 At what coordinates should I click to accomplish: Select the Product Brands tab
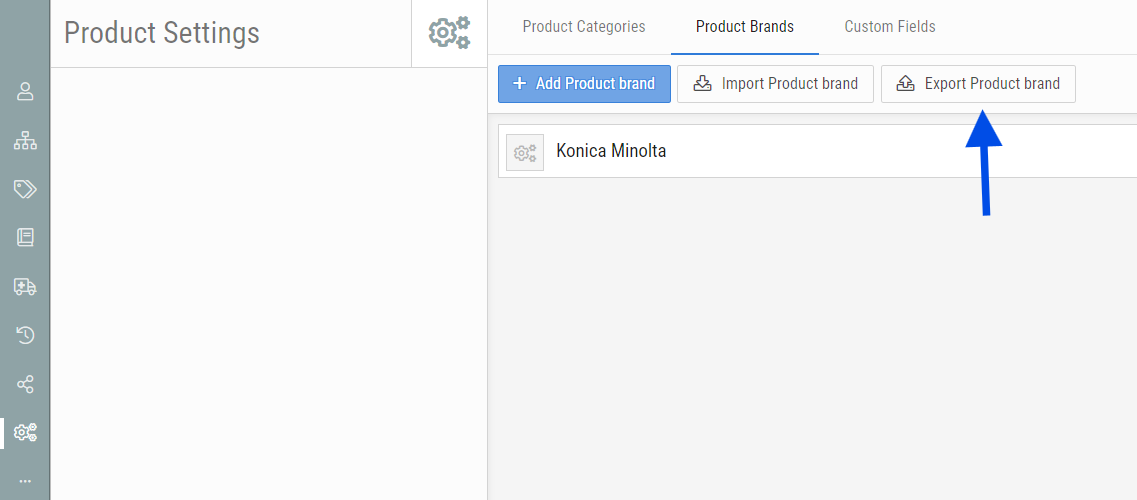click(745, 27)
